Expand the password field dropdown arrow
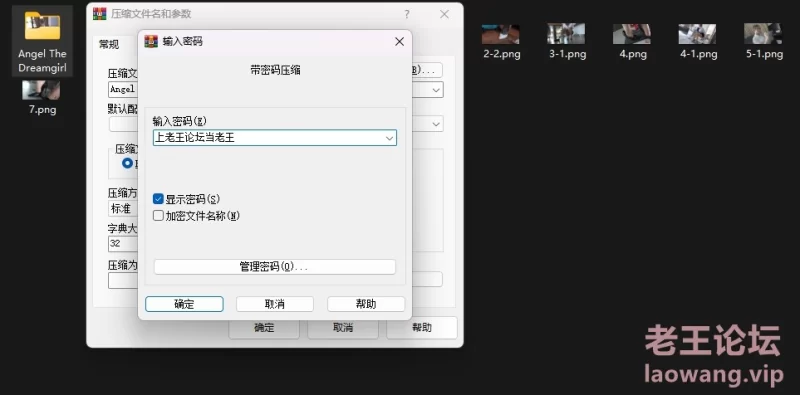This screenshot has height=395, width=800. tap(389, 138)
